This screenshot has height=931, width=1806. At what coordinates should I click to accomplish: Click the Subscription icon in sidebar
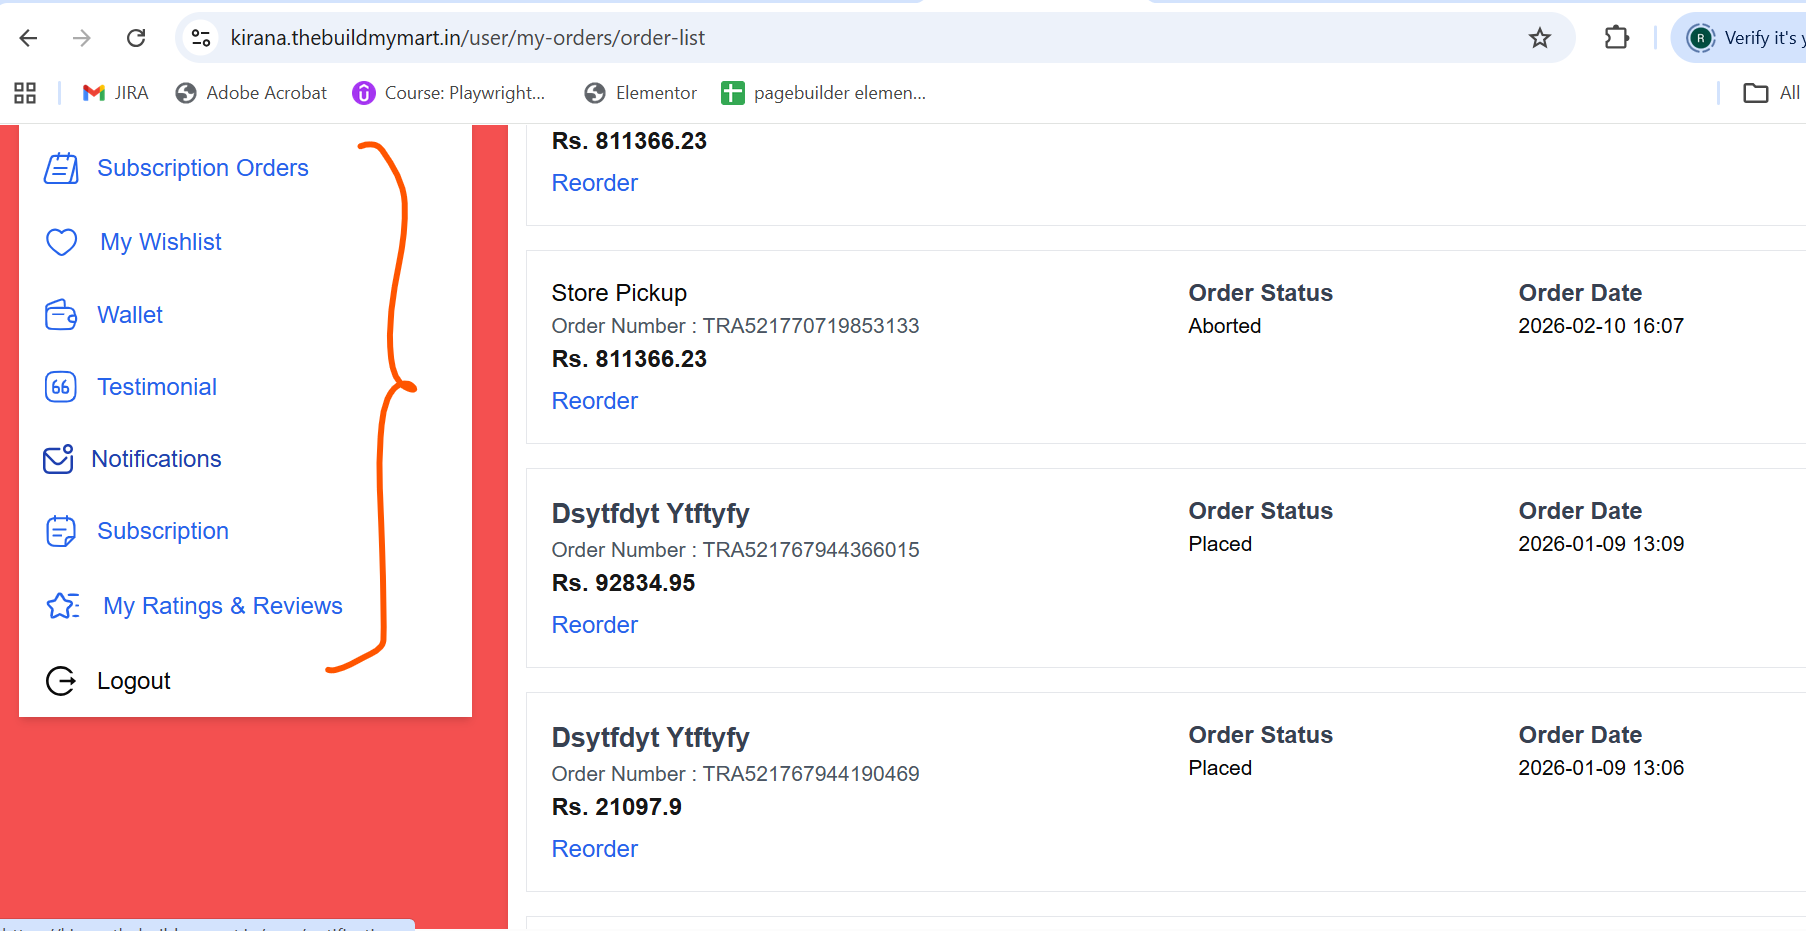coord(61,531)
